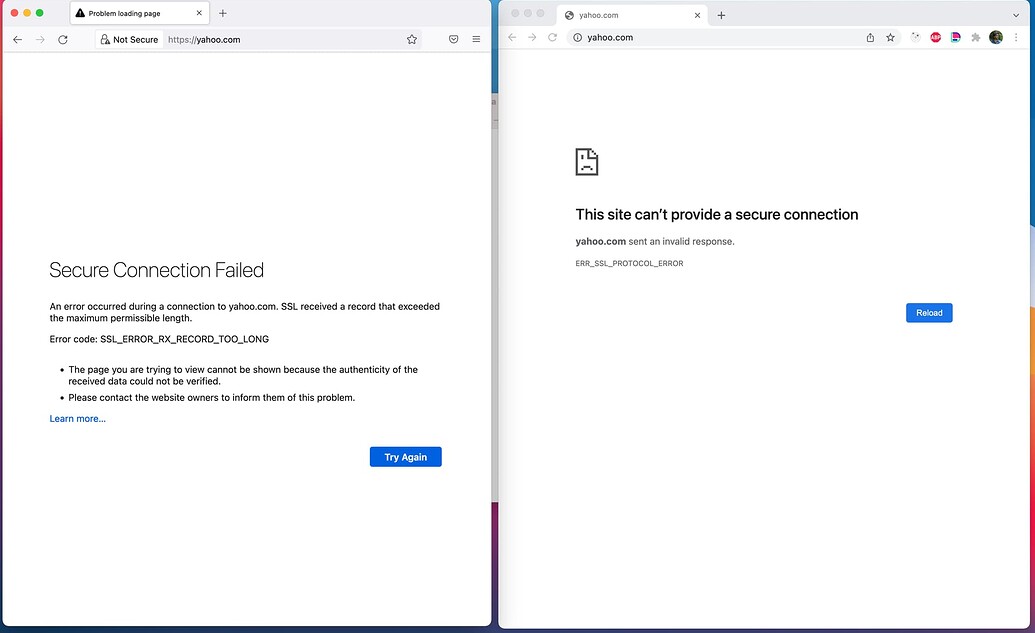Open Chrome three-dot menu
Screen dimensions: 1035x633
point(1016,37)
